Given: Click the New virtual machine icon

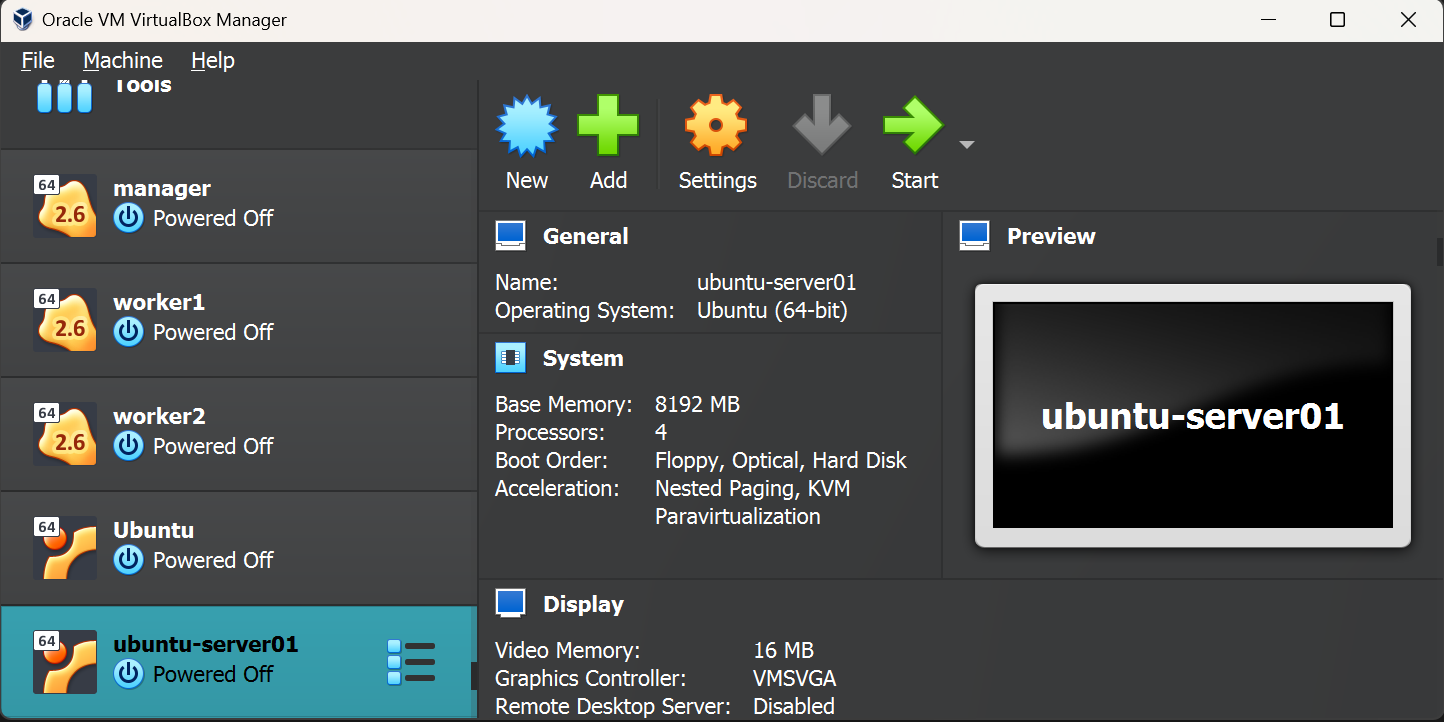Looking at the screenshot, I should pyautogui.click(x=526, y=127).
